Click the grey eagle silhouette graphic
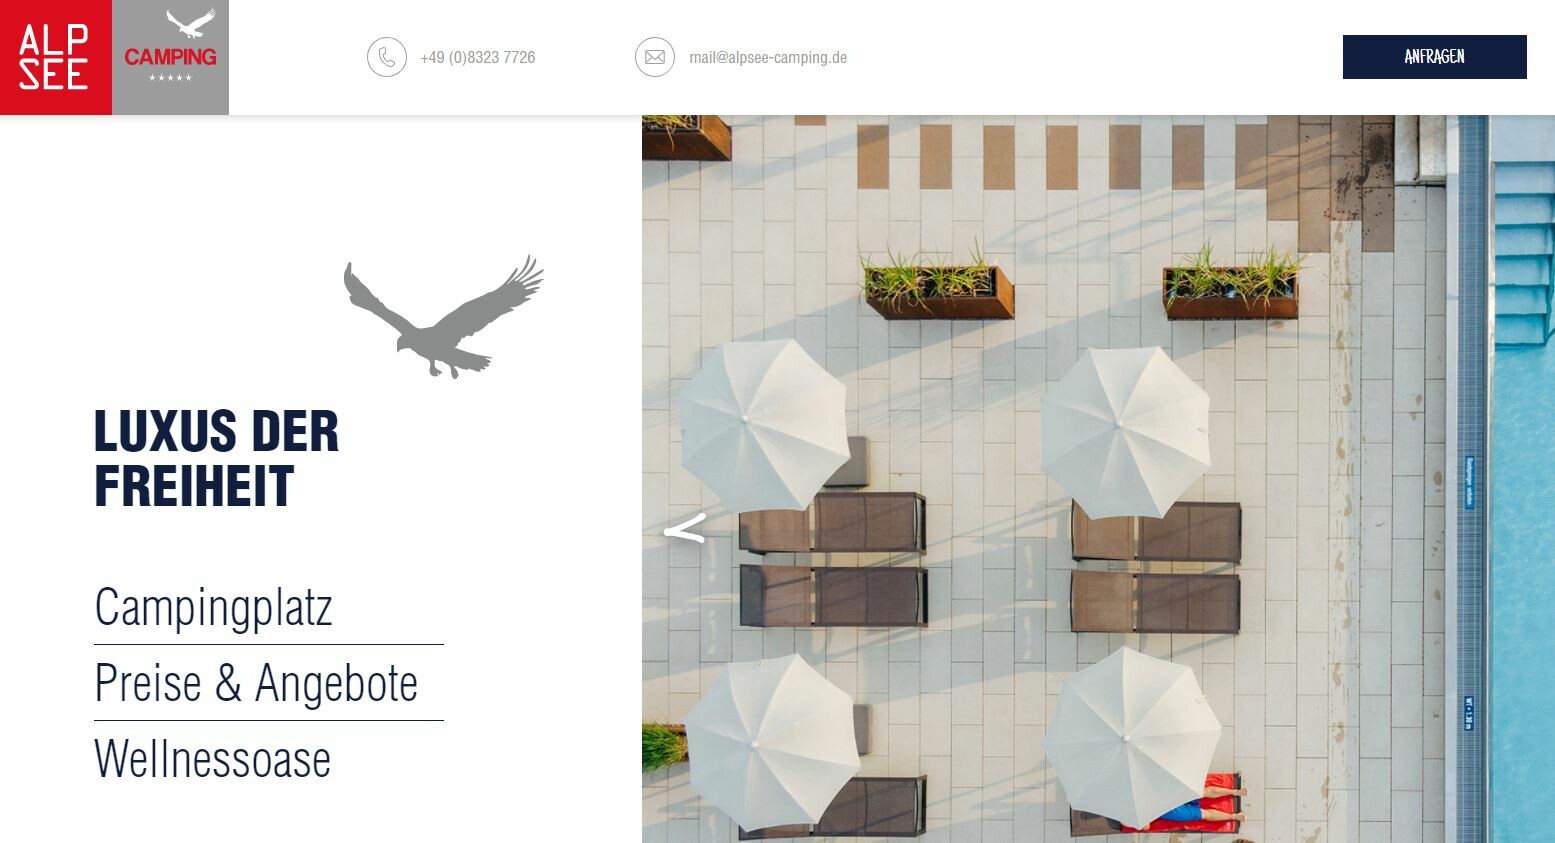Screen dimensions: 1555x843 coord(443,317)
